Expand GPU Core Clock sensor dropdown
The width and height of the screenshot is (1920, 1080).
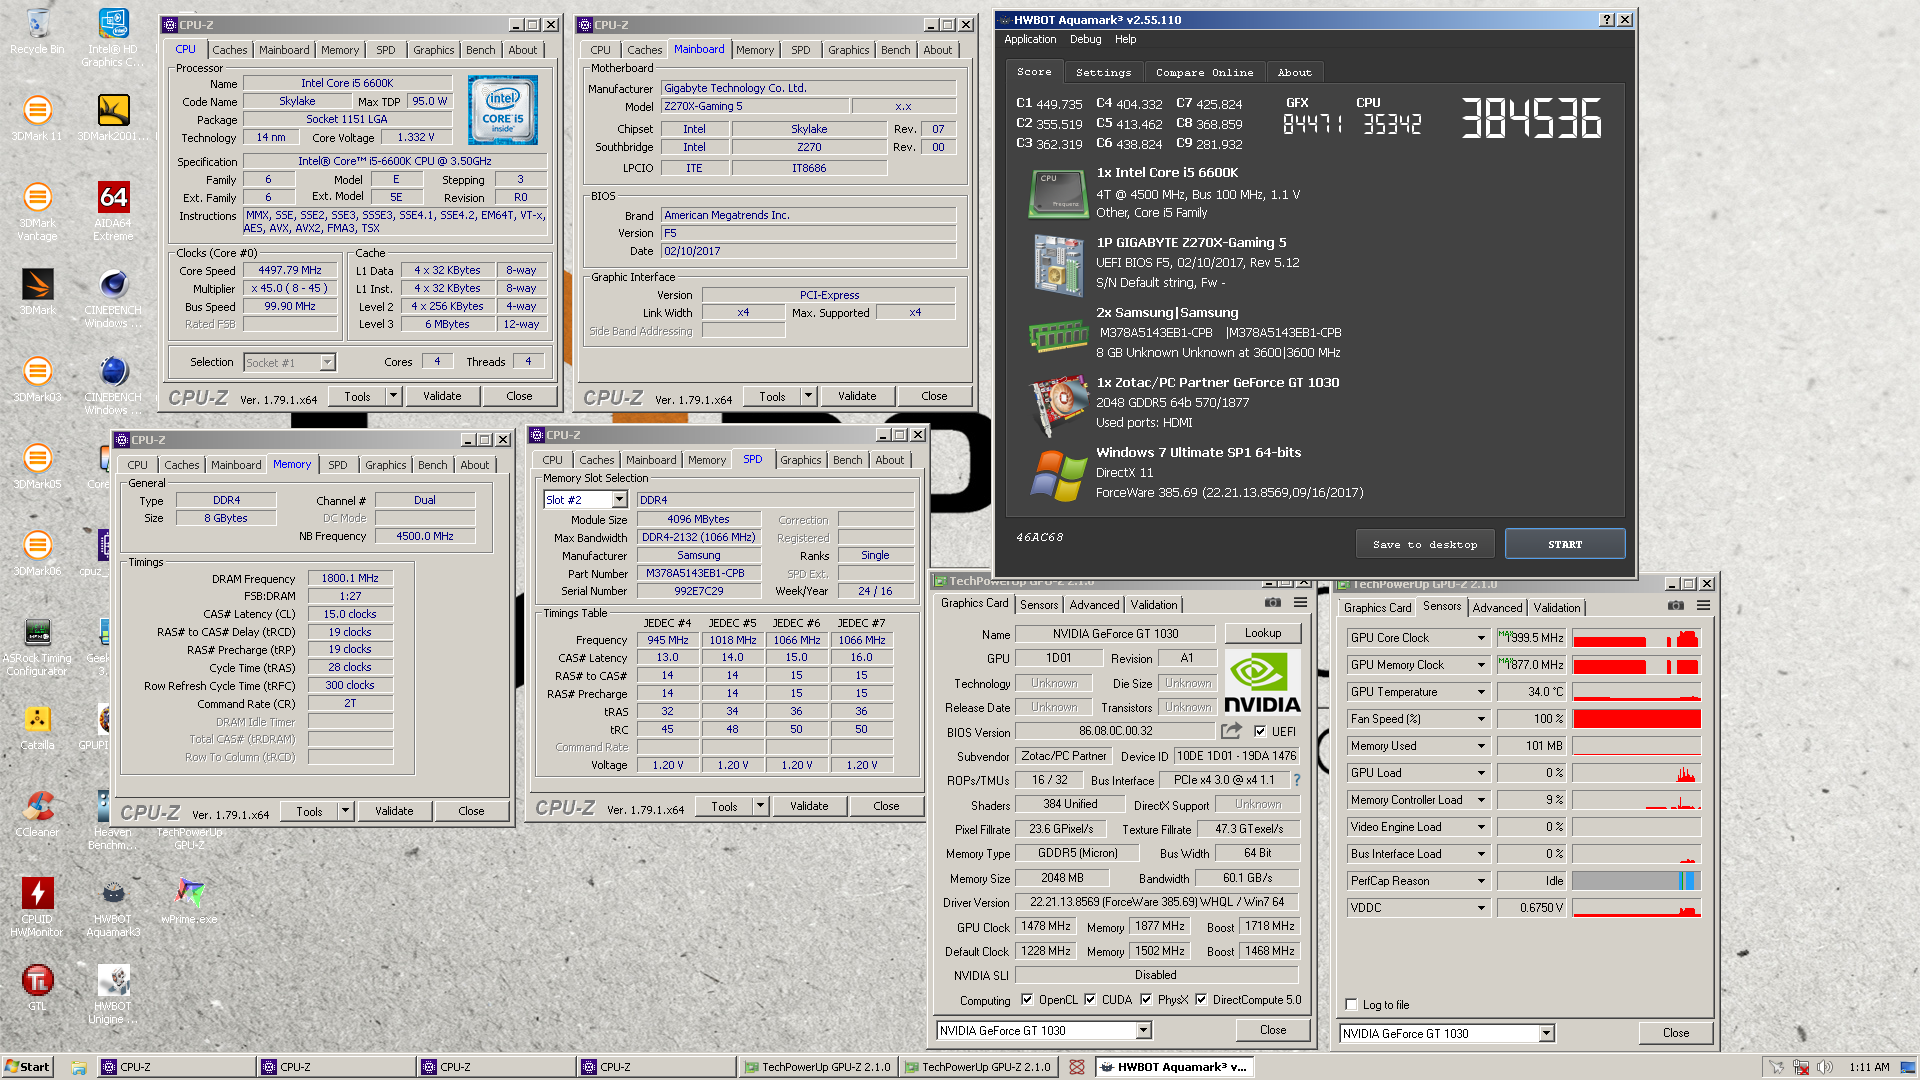point(1481,638)
